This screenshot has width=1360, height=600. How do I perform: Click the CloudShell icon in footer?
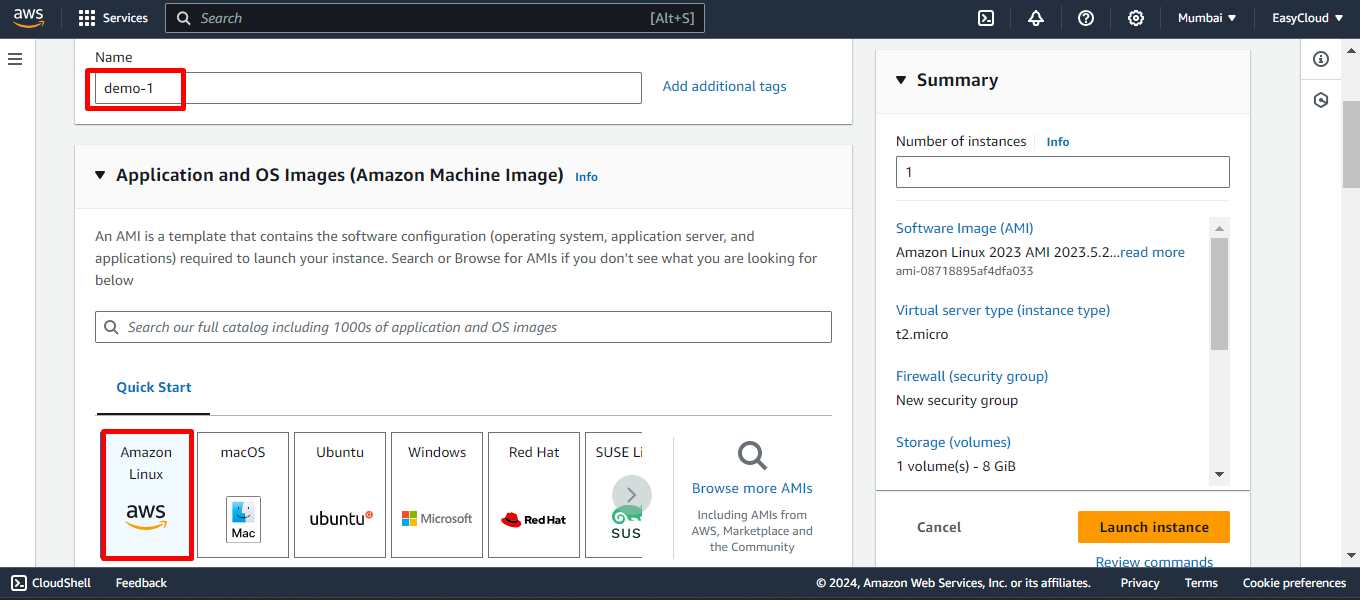click(19, 583)
